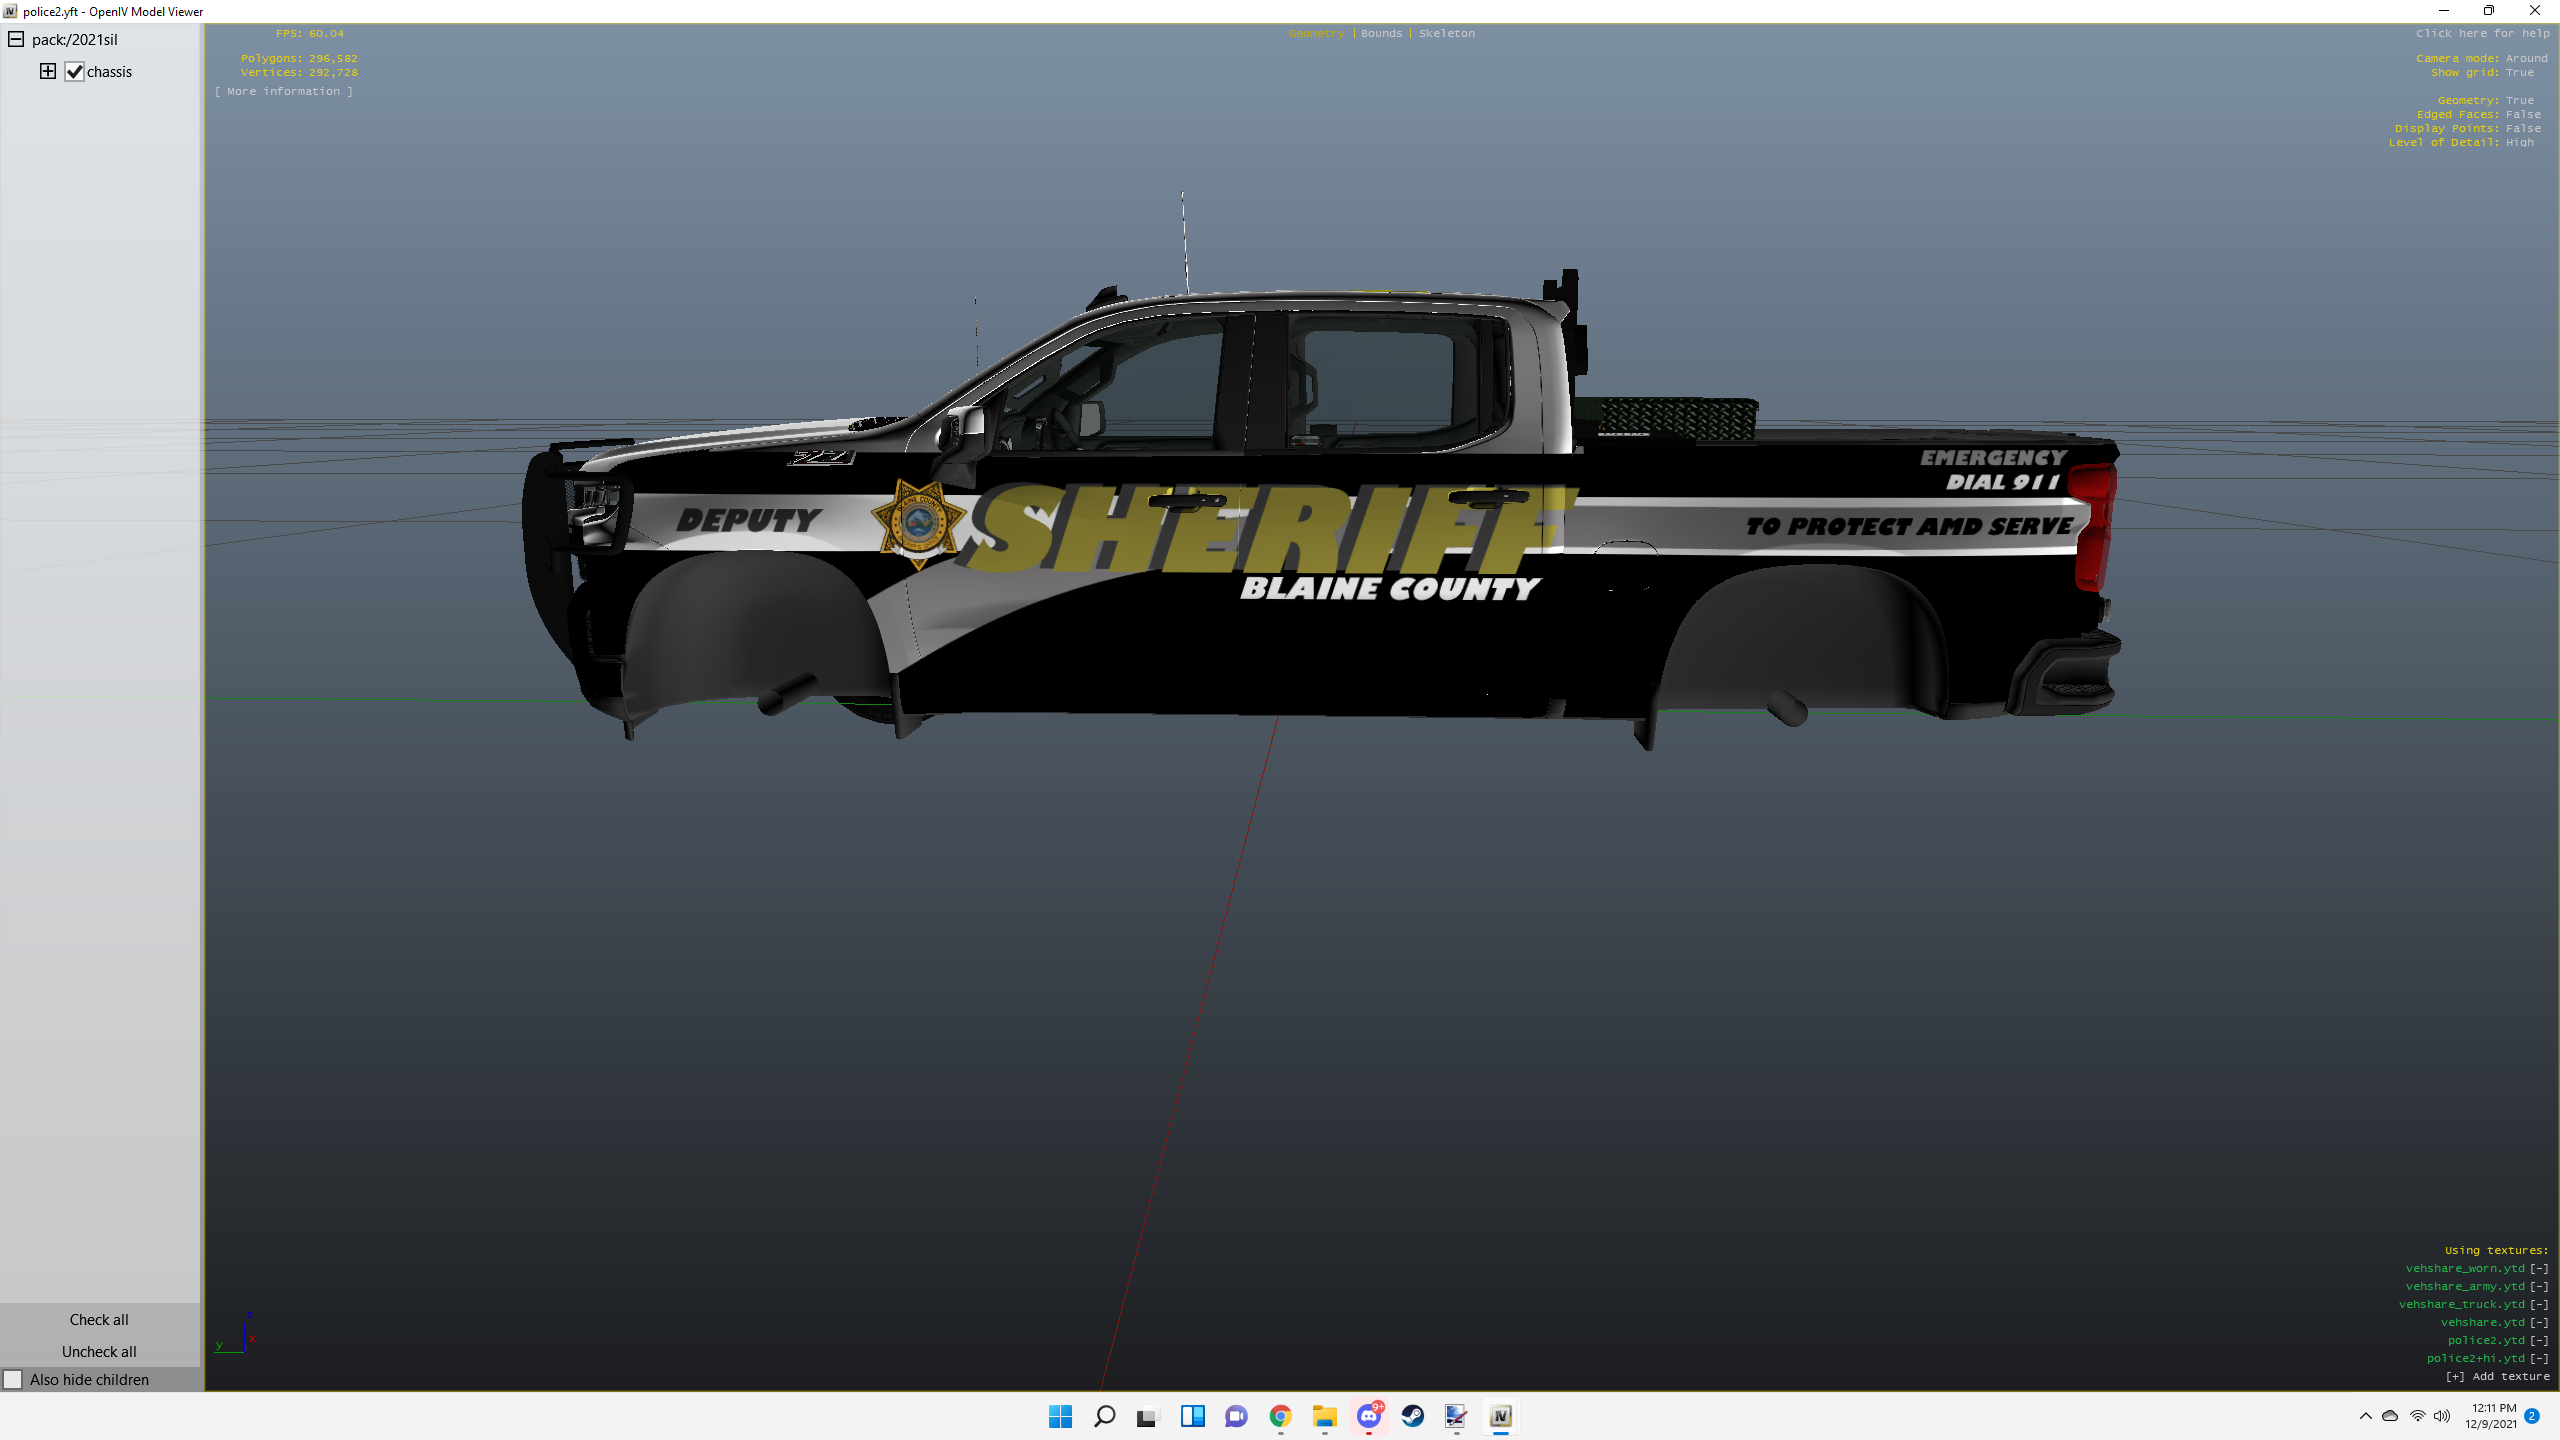The image size is (2560, 1440).
Task: Click the Windows Start button
Action: point(1060,1416)
